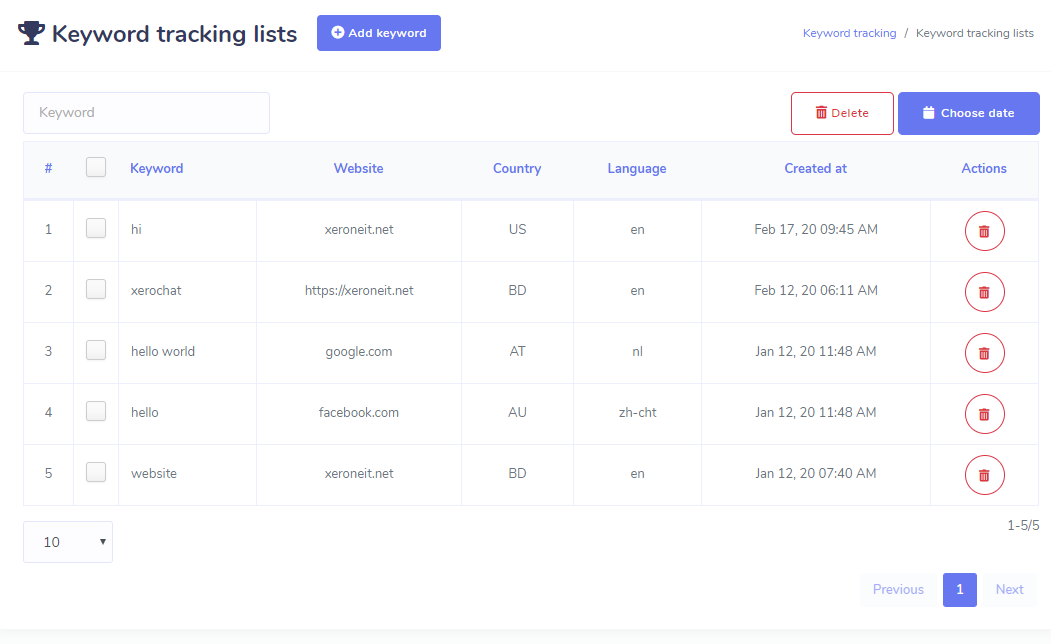Click trash icon for 'xerochat' keyword
The image size is (1051, 644).
coord(984,292)
